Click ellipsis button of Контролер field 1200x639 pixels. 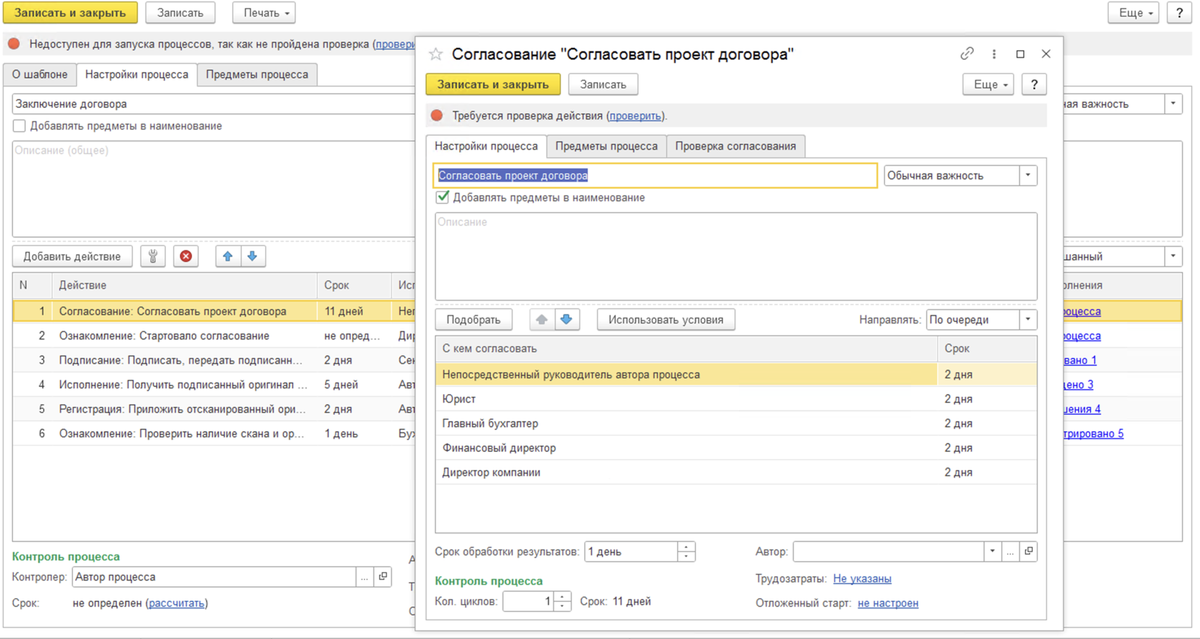[365, 577]
